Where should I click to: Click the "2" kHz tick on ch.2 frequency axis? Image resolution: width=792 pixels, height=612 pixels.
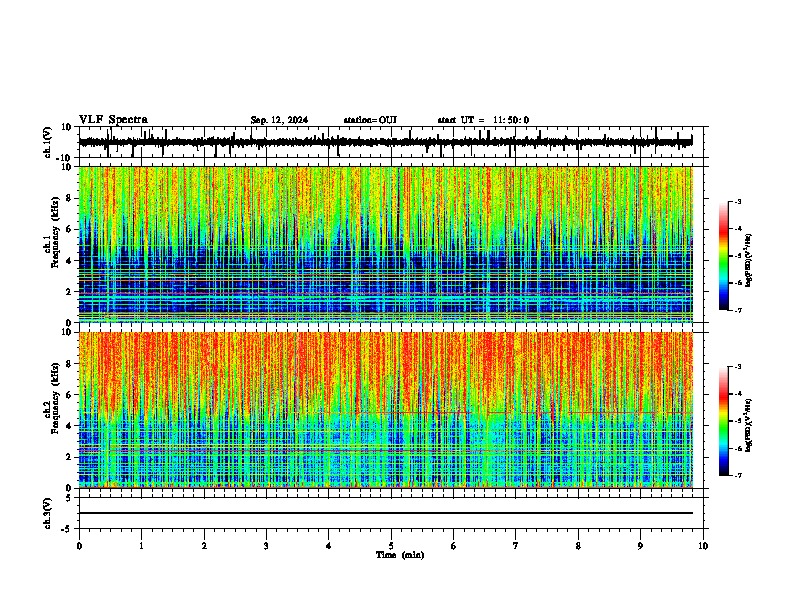coord(69,457)
